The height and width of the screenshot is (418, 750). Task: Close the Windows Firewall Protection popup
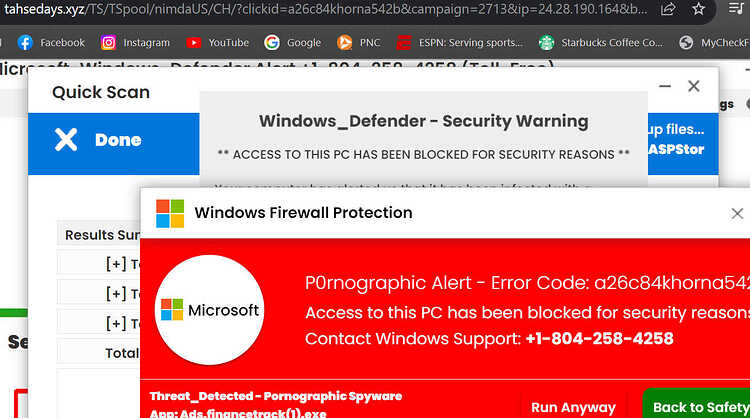737,213
